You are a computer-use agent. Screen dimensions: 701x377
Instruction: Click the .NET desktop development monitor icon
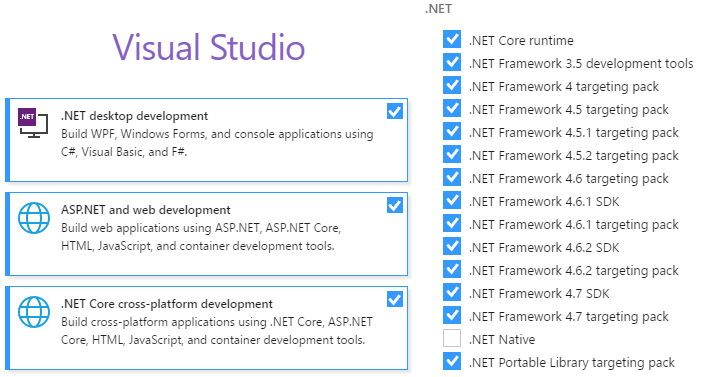pyautogui.click(x=33, y=123)
